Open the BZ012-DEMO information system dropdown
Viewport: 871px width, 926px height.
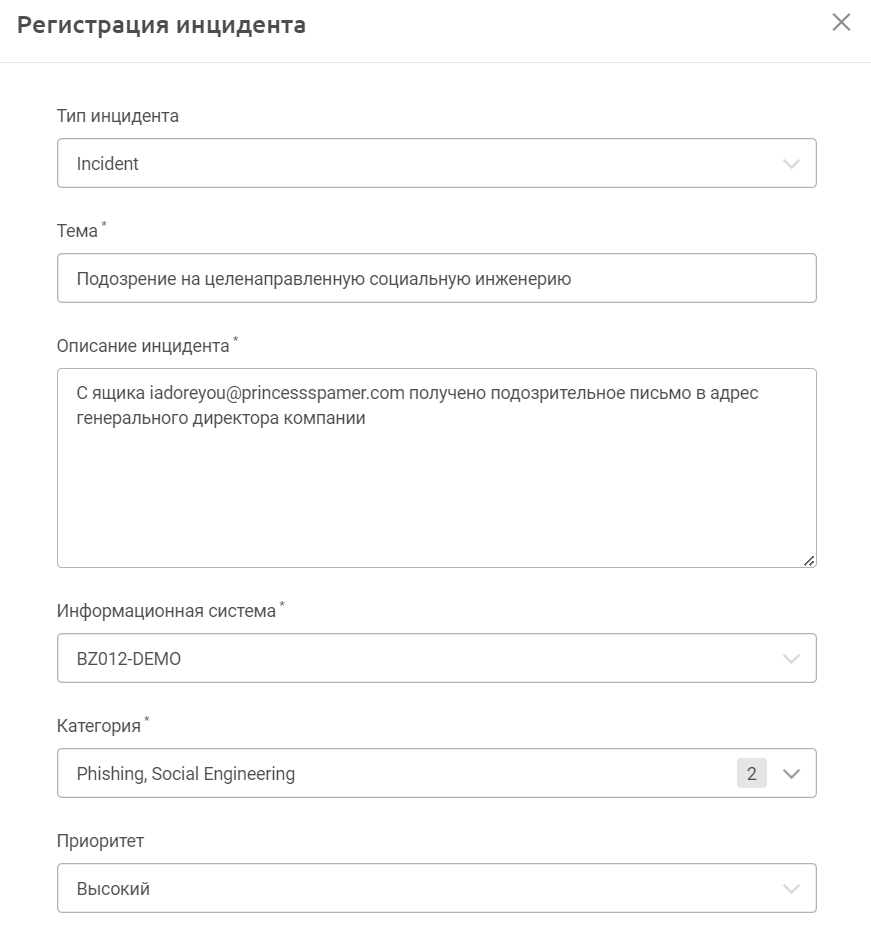pos(420,658)
